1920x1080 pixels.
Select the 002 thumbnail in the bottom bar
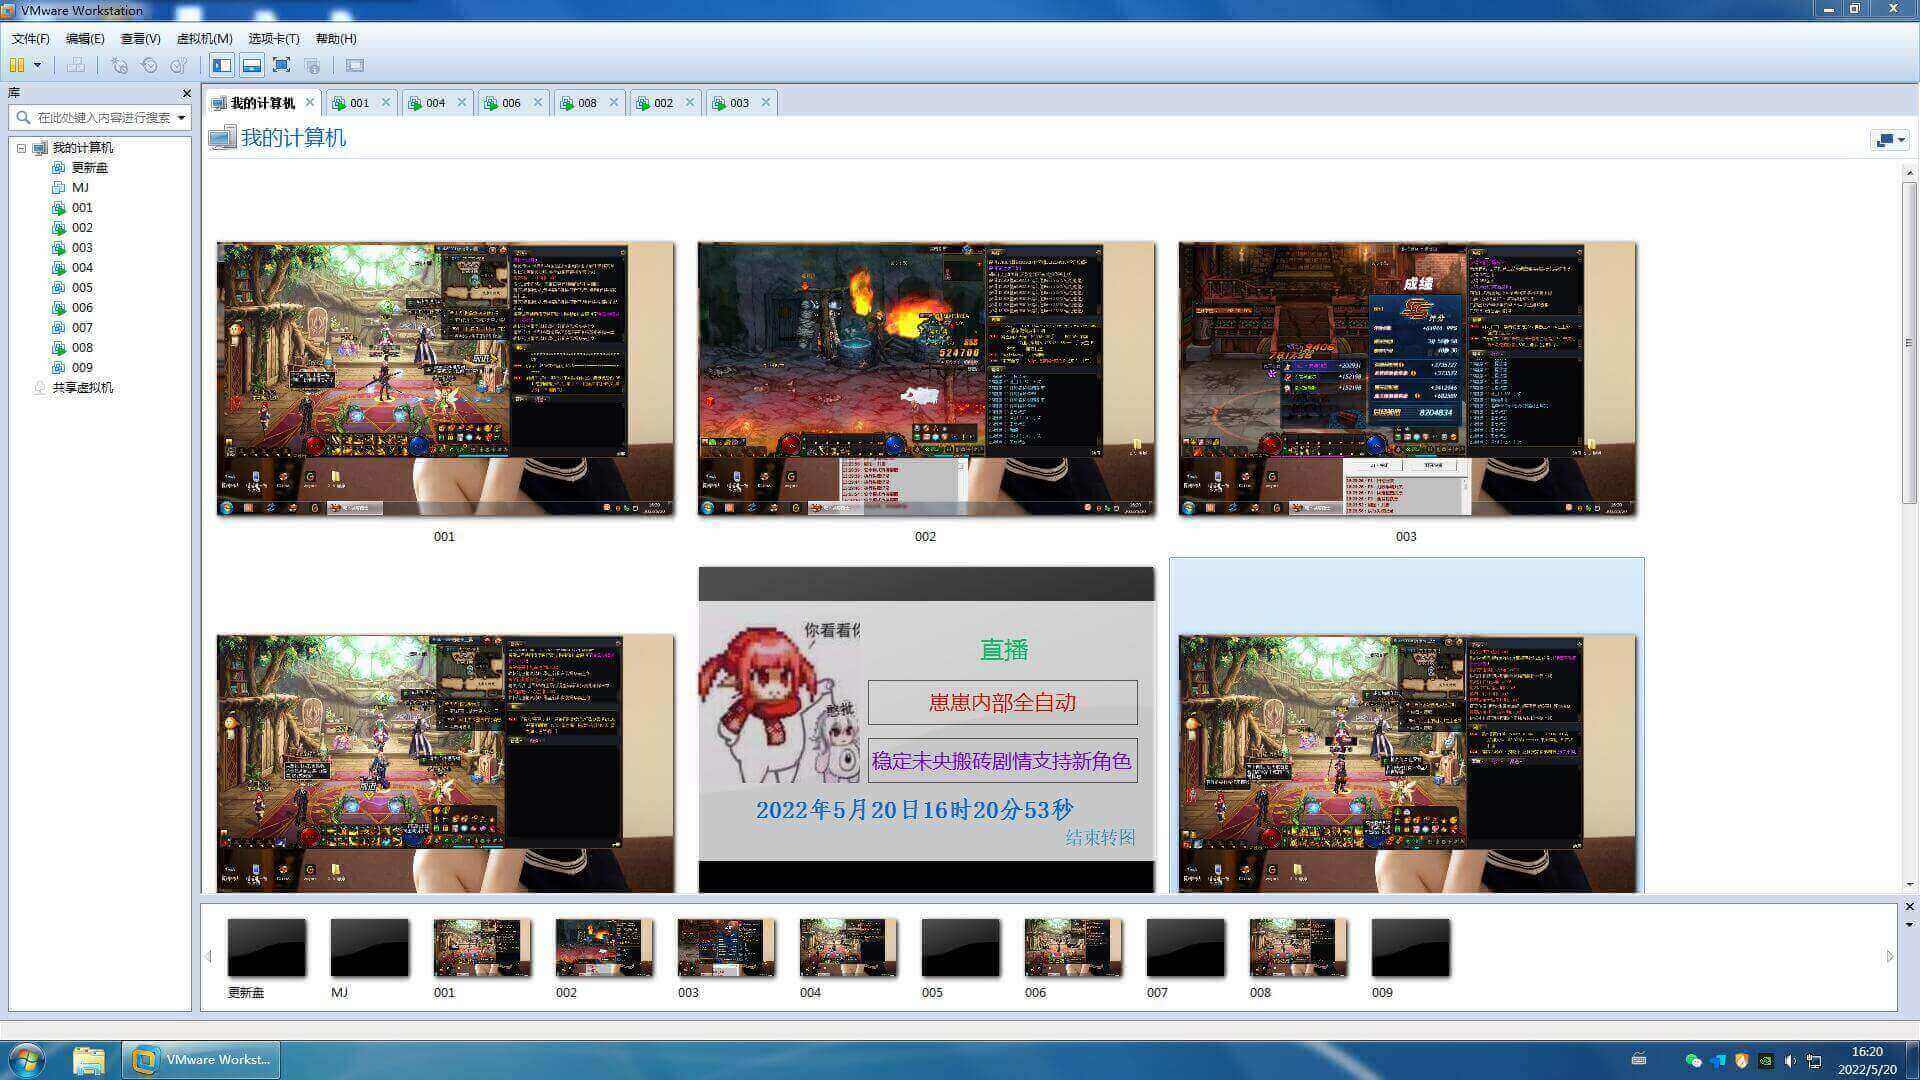[x=603, y=947]
